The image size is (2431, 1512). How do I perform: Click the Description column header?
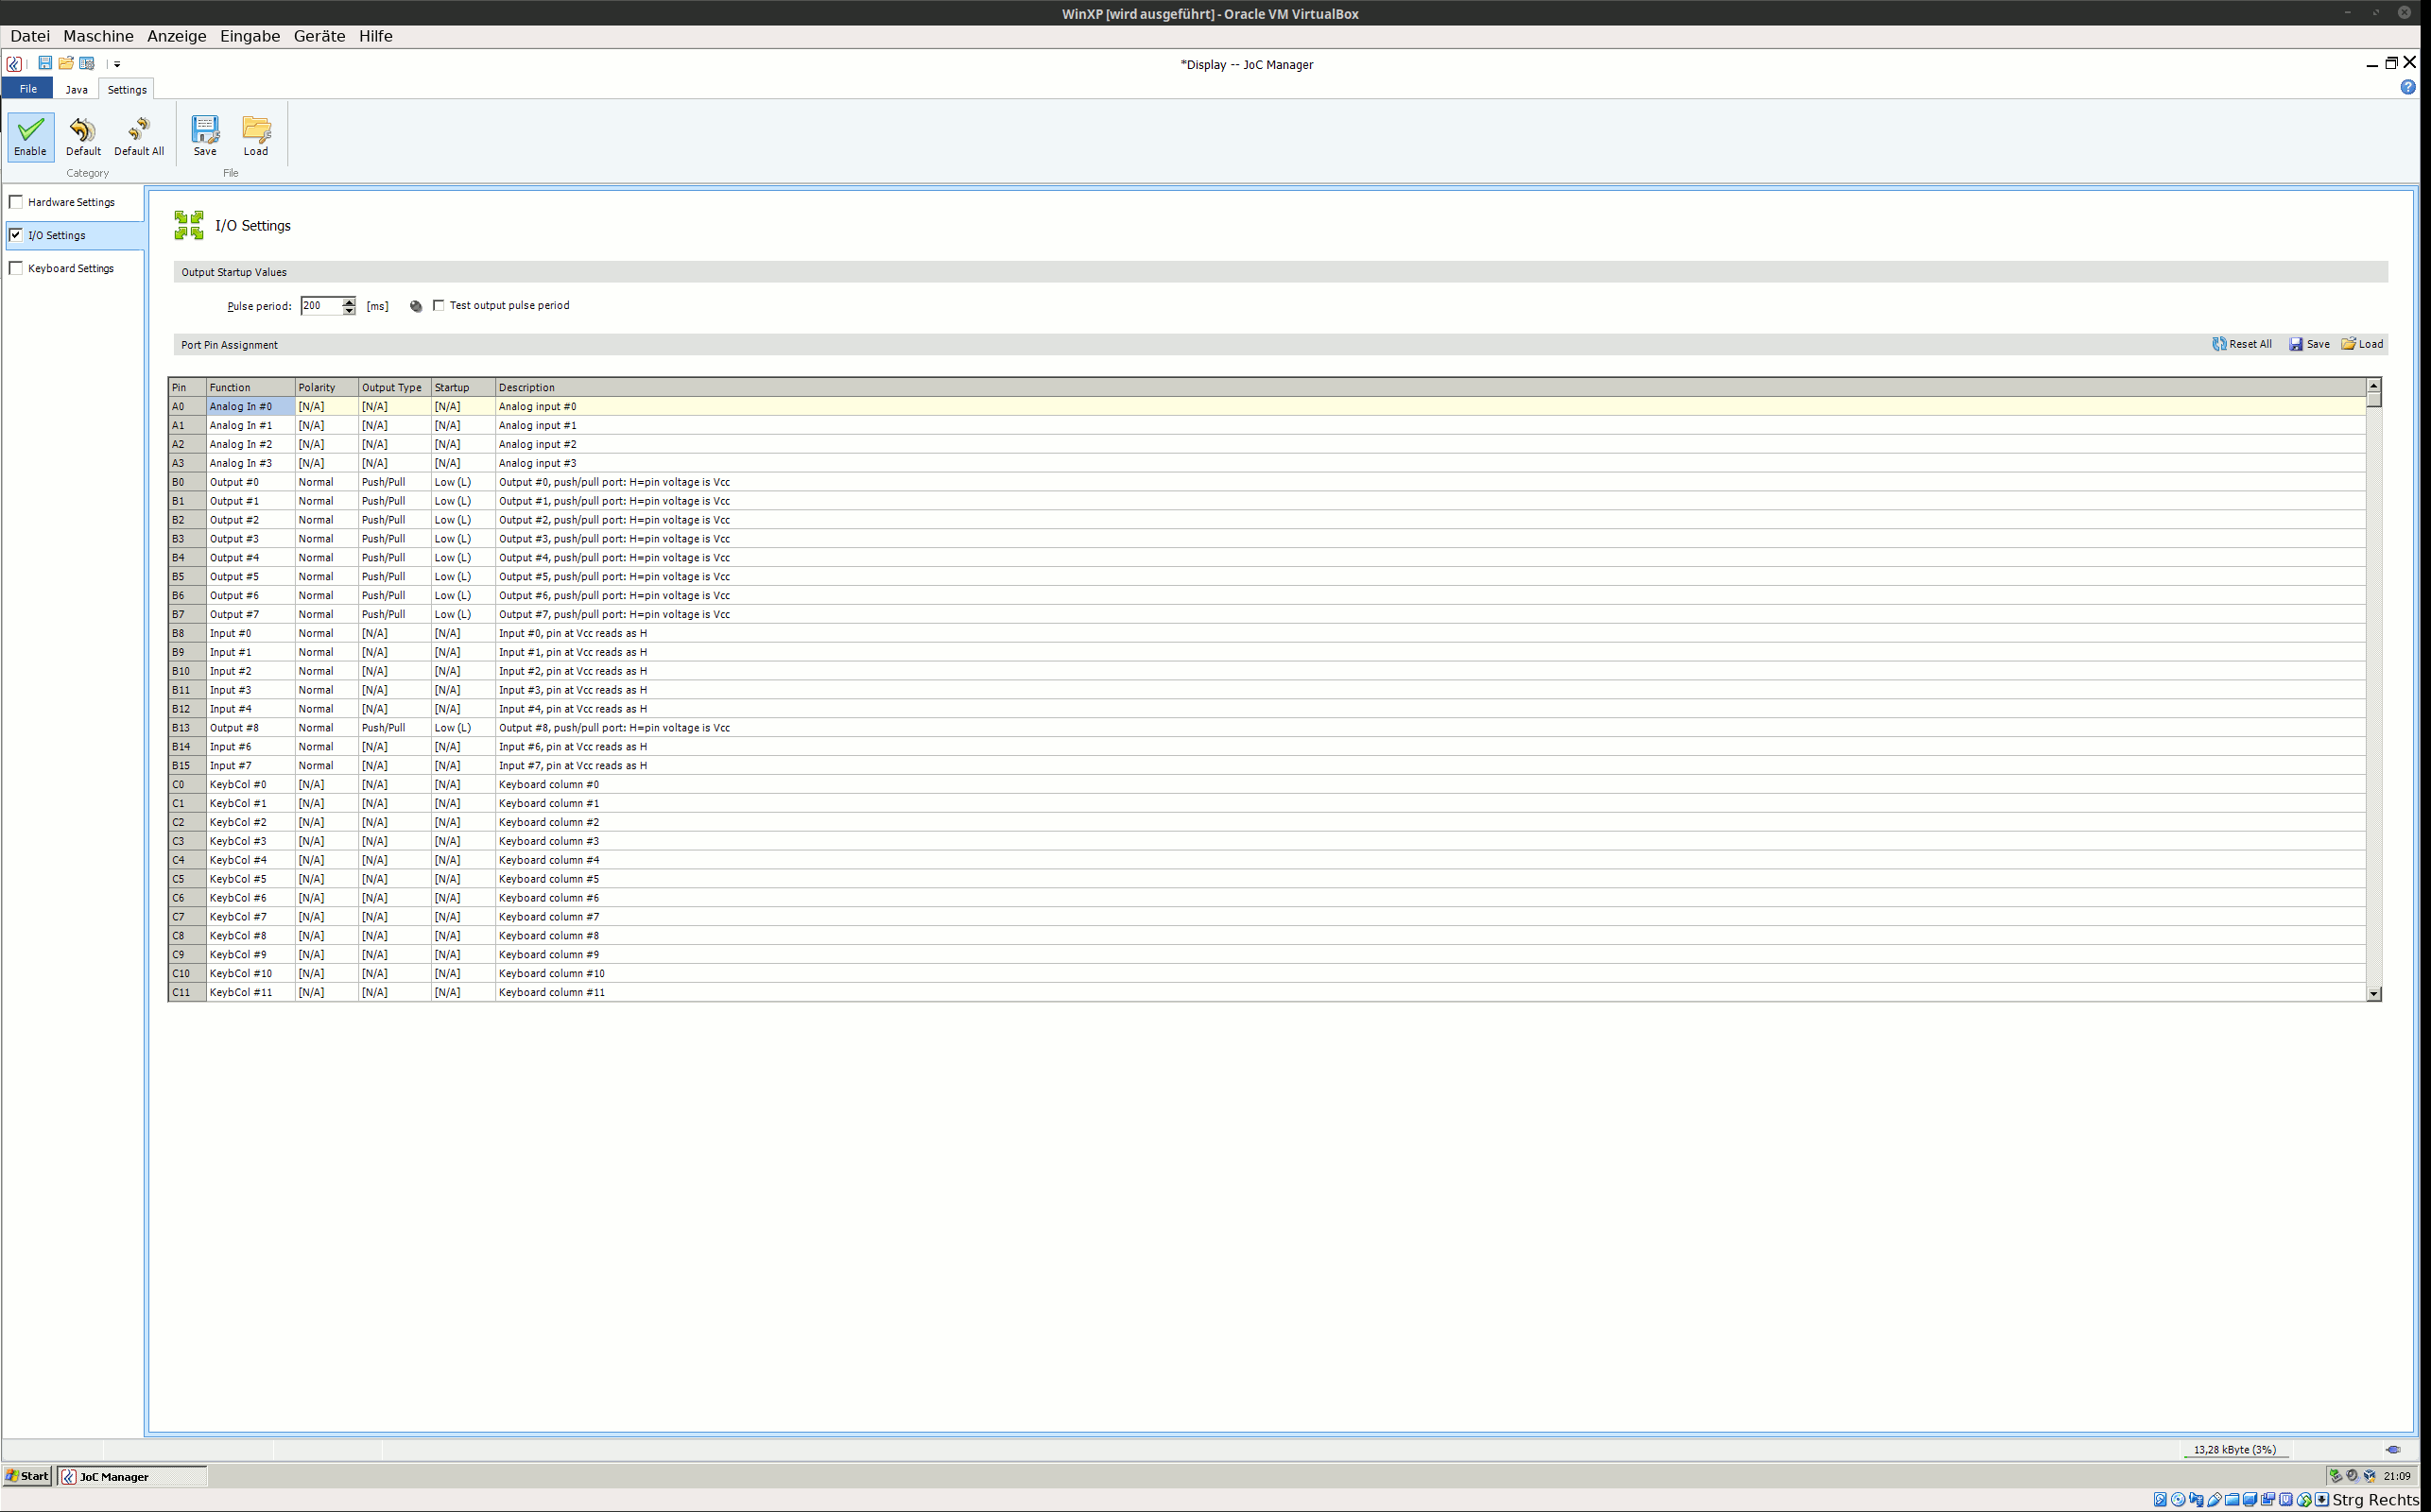point(1430,388)
